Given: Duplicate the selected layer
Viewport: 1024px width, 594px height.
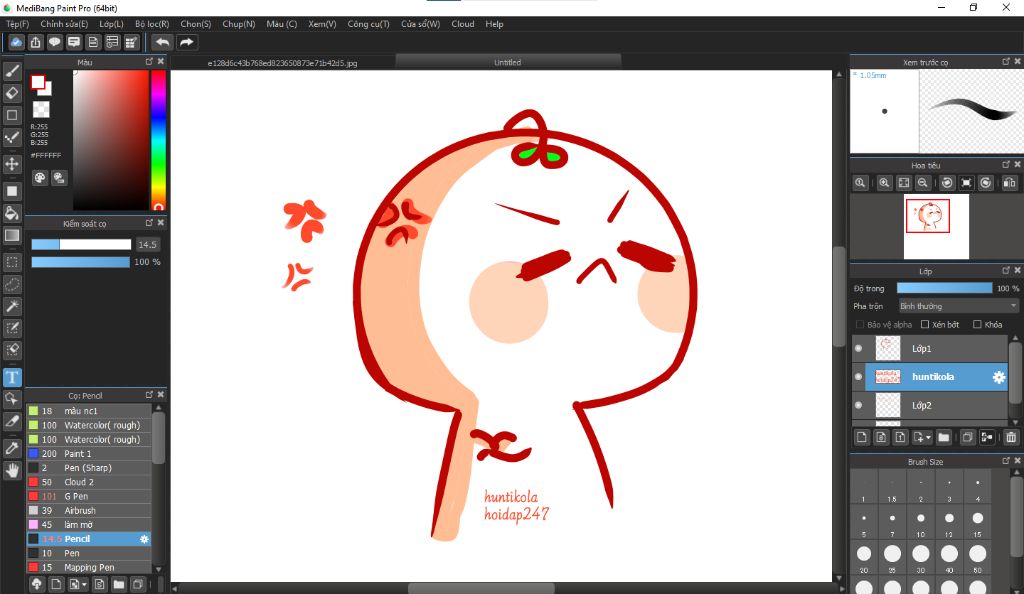Looking at the screenshot, I should click(x=967, y=437).
